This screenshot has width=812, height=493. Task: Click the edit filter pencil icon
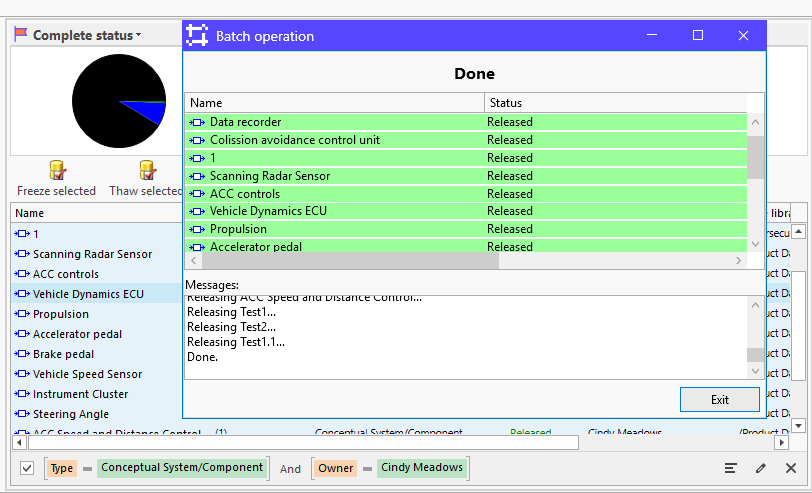pyautogui.click(x=760, y=468)
